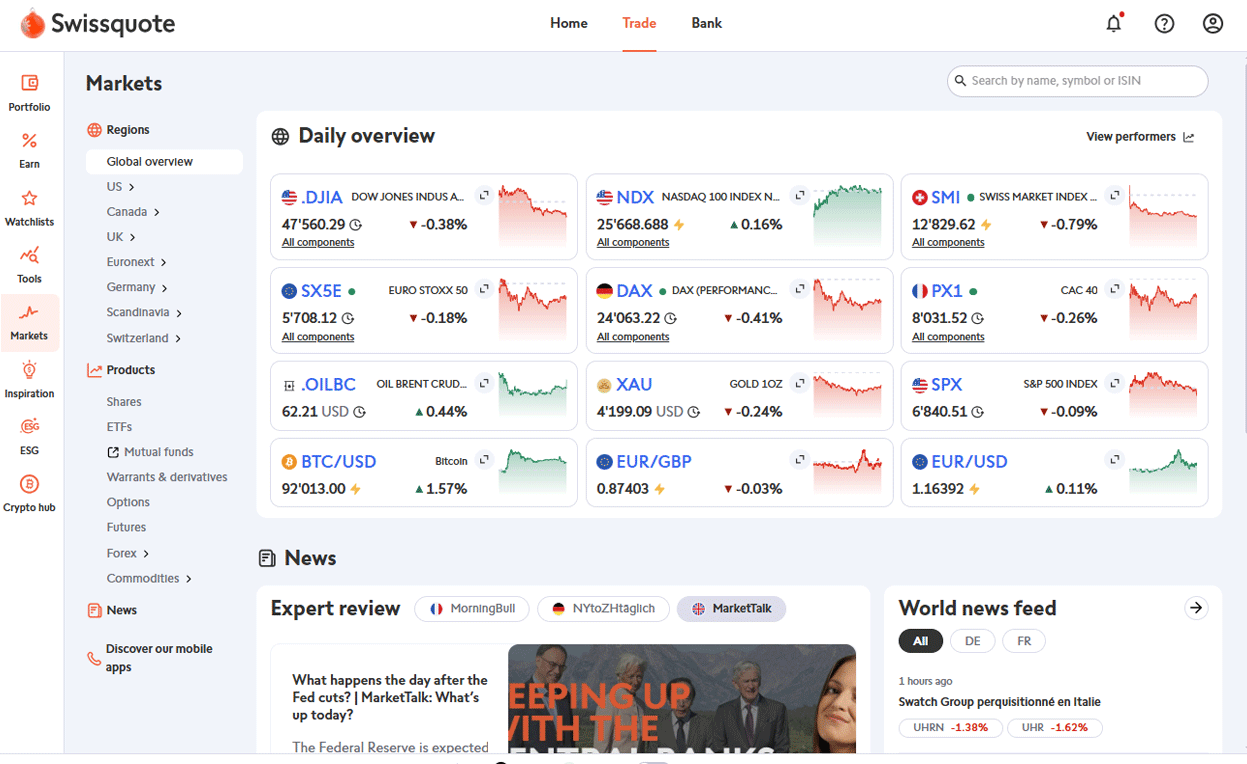Open the notifications bell
The image size is (1247, 764).
[1113, 23]
